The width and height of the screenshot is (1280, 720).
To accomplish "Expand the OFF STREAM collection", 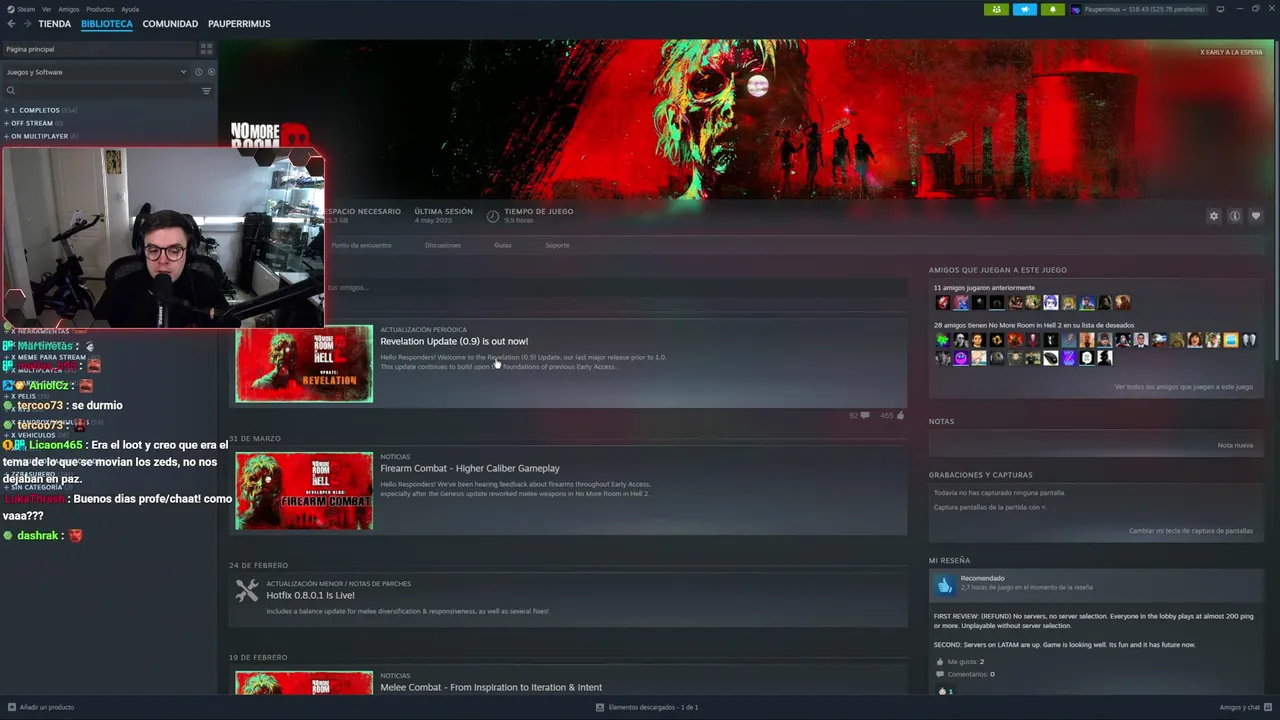I will pyautogui.click(x=32, y=123).
